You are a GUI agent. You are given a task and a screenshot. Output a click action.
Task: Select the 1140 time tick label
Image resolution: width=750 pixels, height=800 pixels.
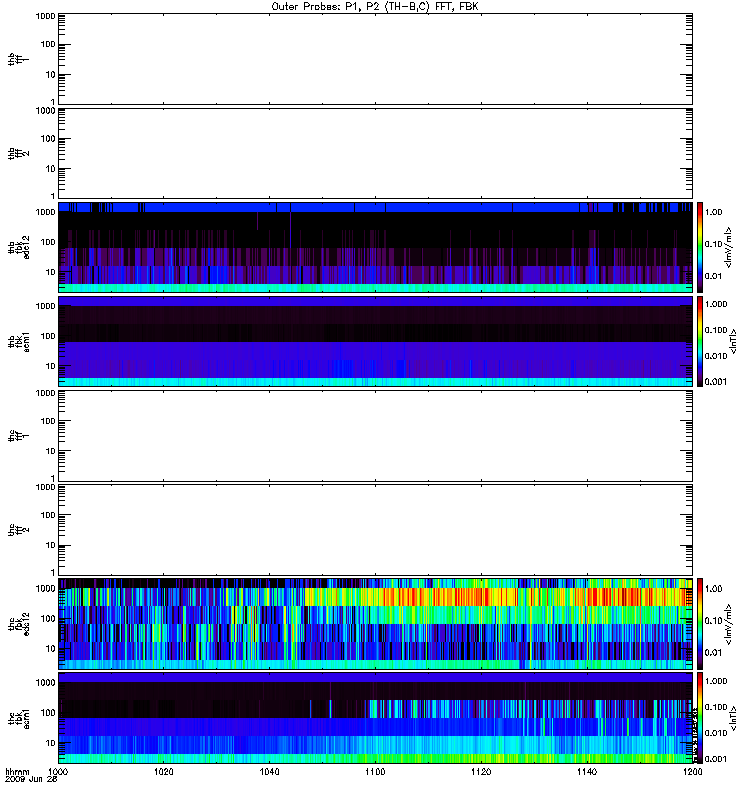586,774
